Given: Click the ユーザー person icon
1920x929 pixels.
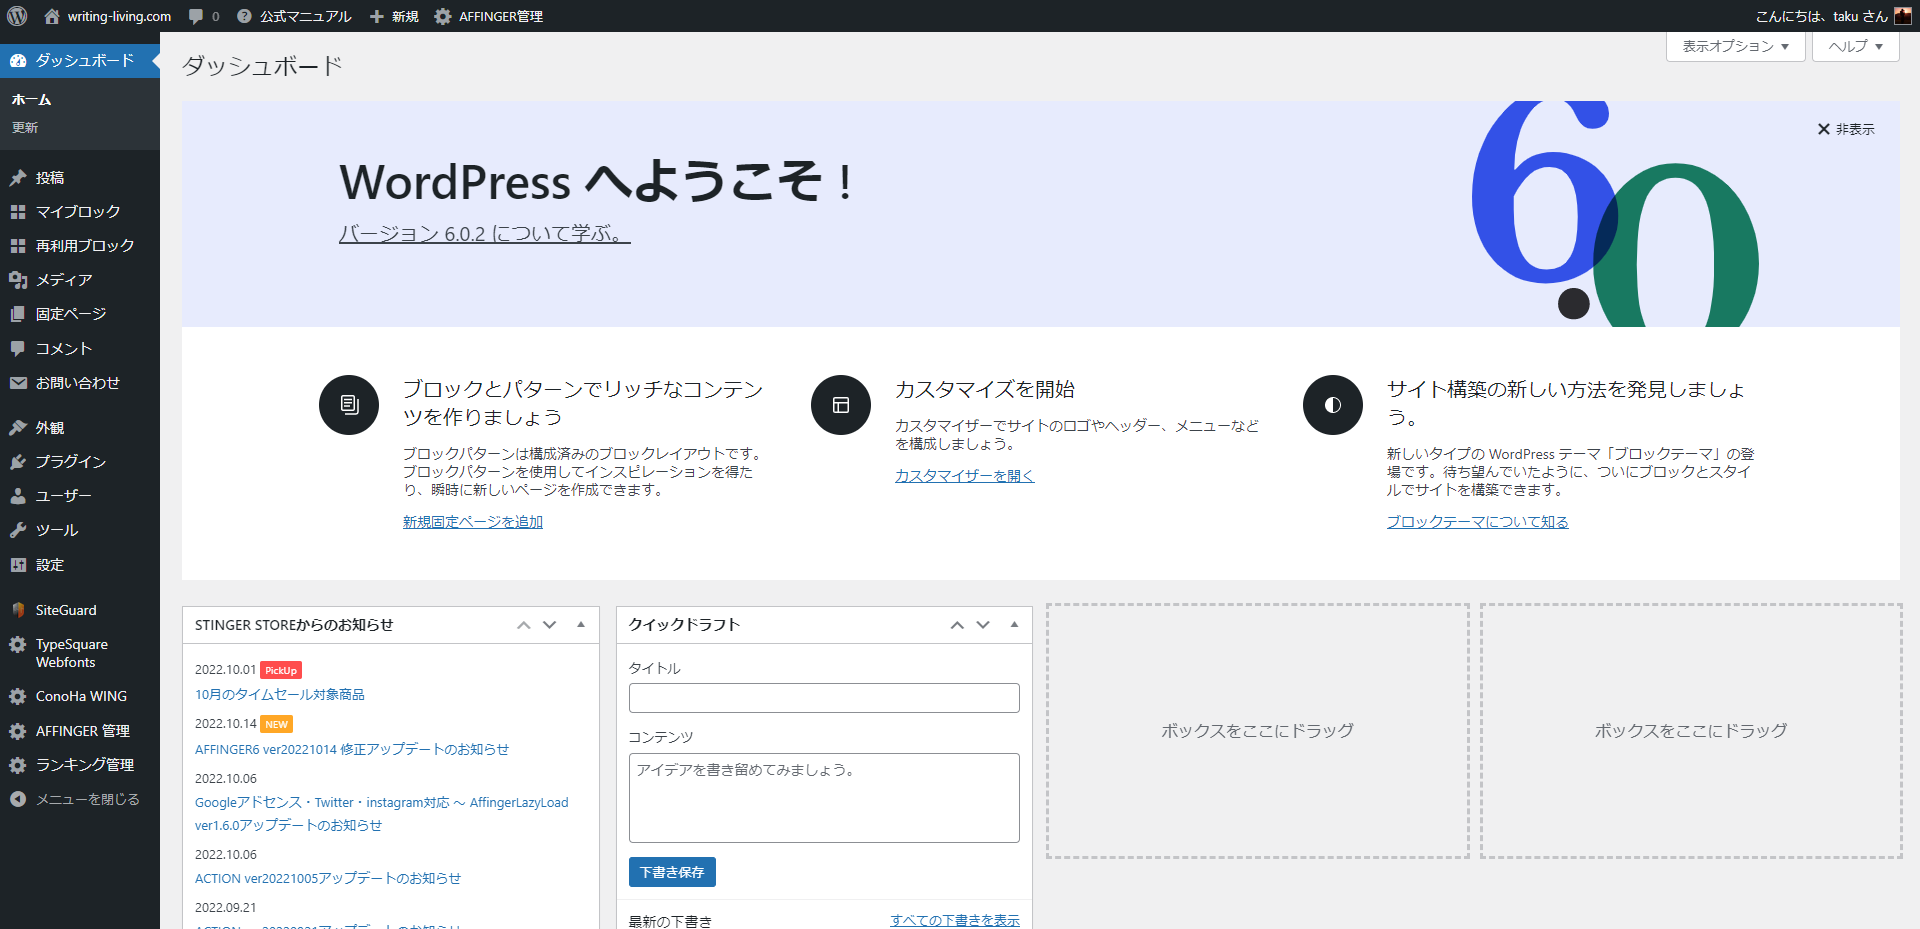Looking at the screenshot, I should tap(18, 496).
